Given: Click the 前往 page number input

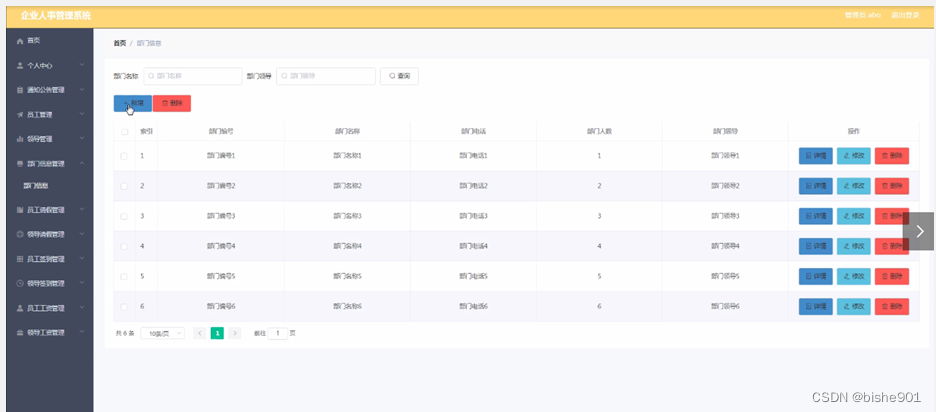Looking at the screenshot, I should pyautogui.click(x=278, y=333).
